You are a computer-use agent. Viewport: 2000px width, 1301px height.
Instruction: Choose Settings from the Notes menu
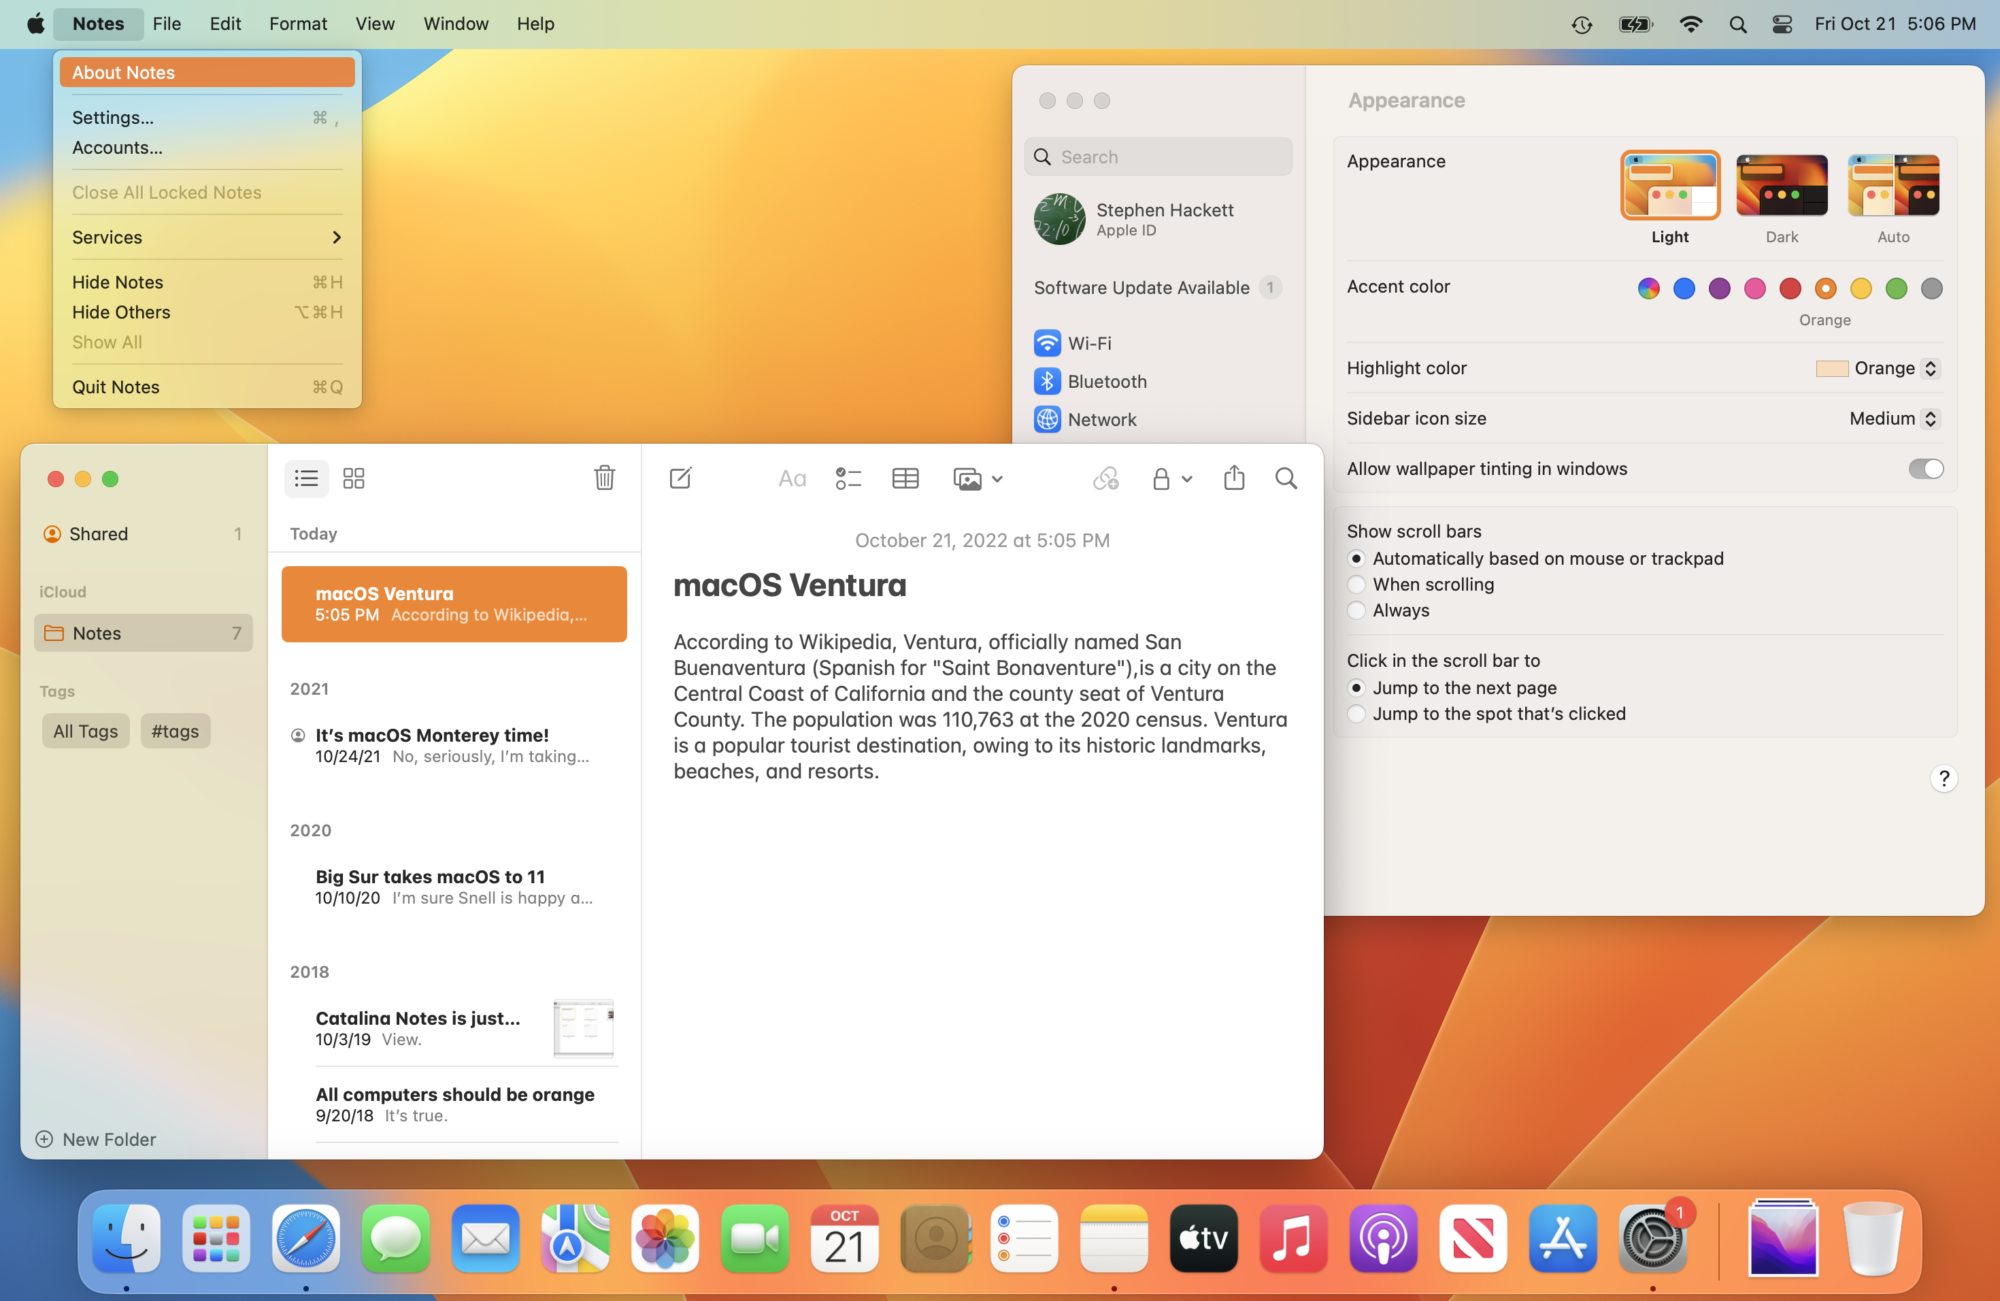tap(112, 117)
